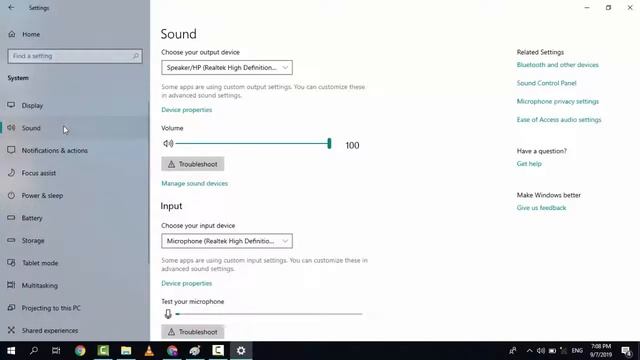Viewport: 640px width, 360px height.
Task: Click the Tablet mode icon
Action: (x=11, y=262)
